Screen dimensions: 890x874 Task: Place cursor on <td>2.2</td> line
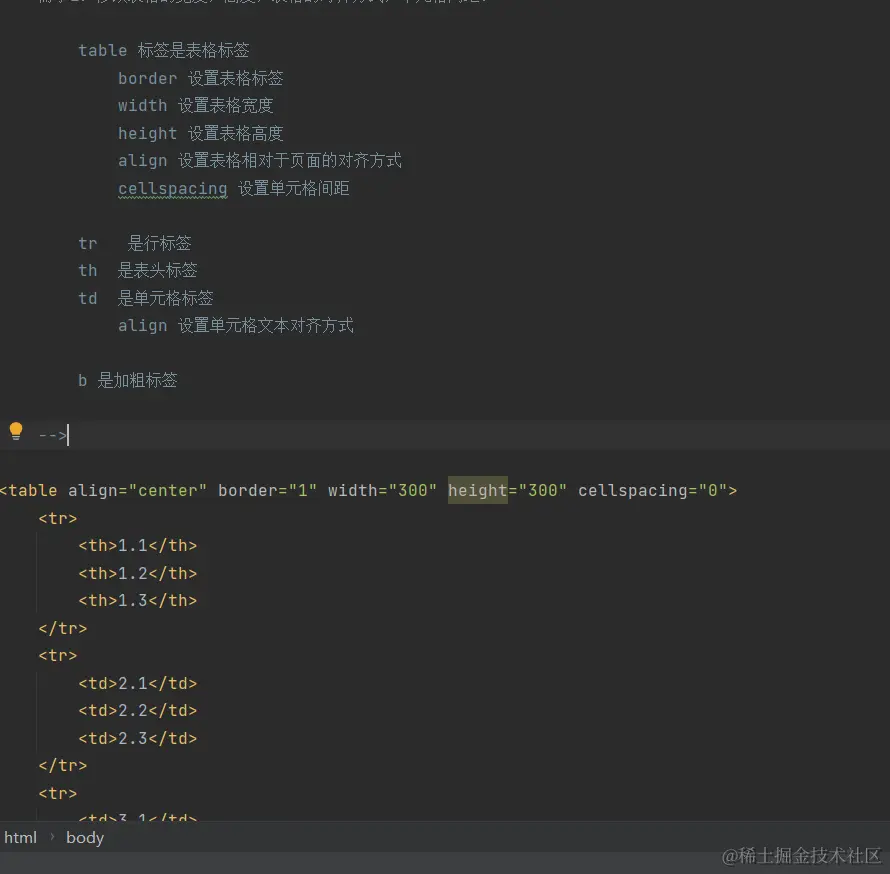pyautogui.click(x=138, y=711)
